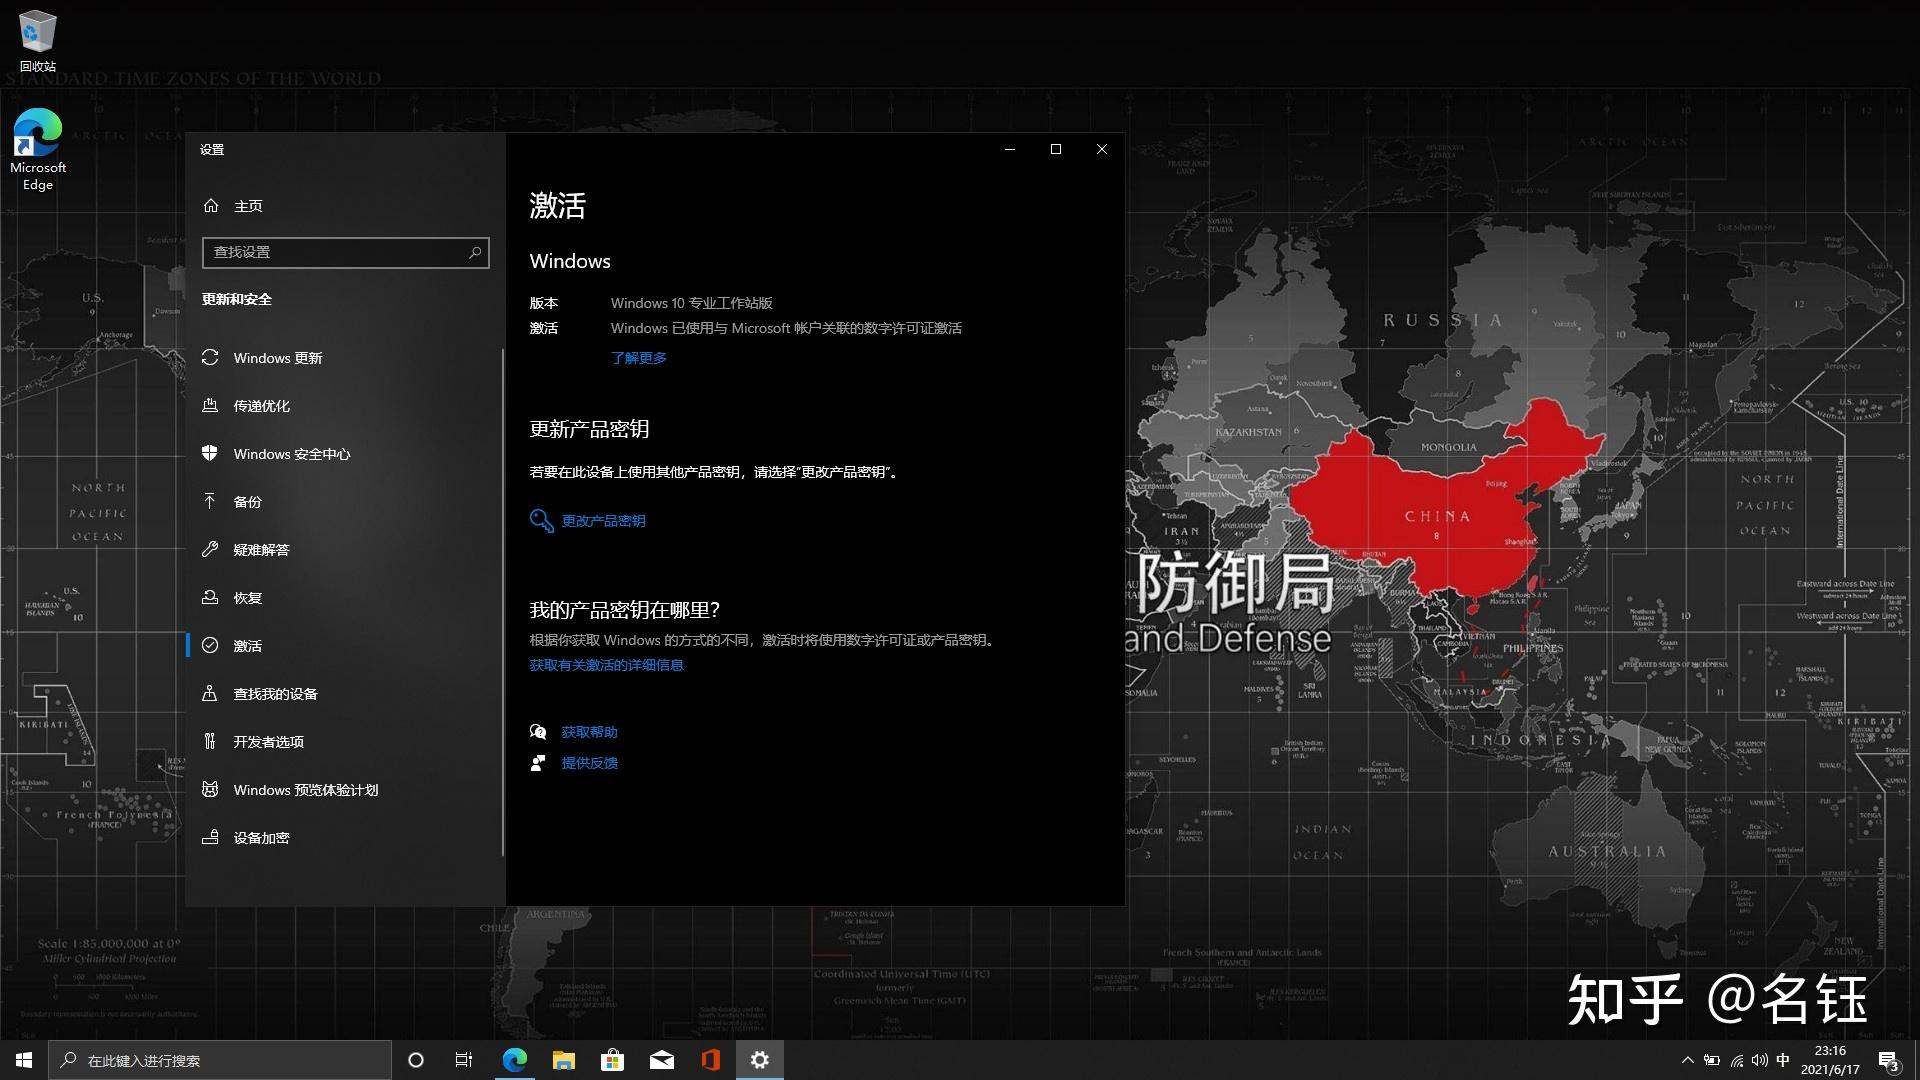Select the 传递优化 sidebar item

[x=261, y=406]
